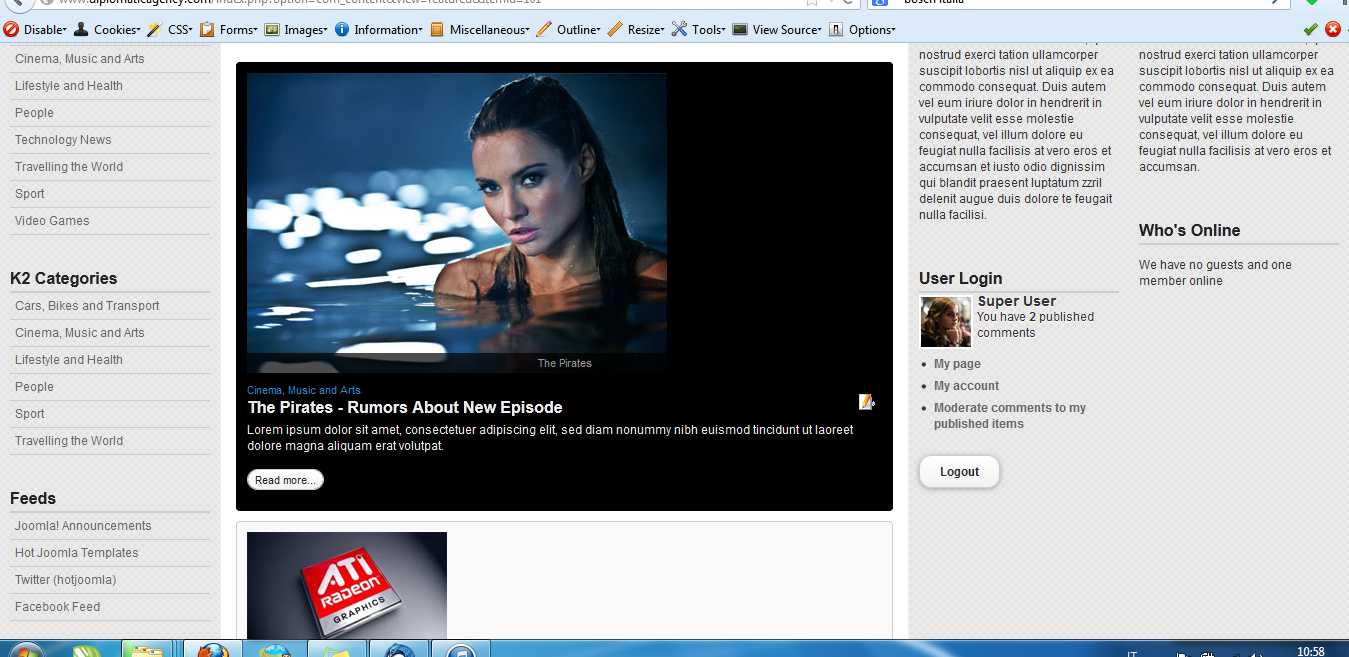Open Hot Joomla Templates feed link
Viewport: 1349px width, 657px height.
coord(77,553)
